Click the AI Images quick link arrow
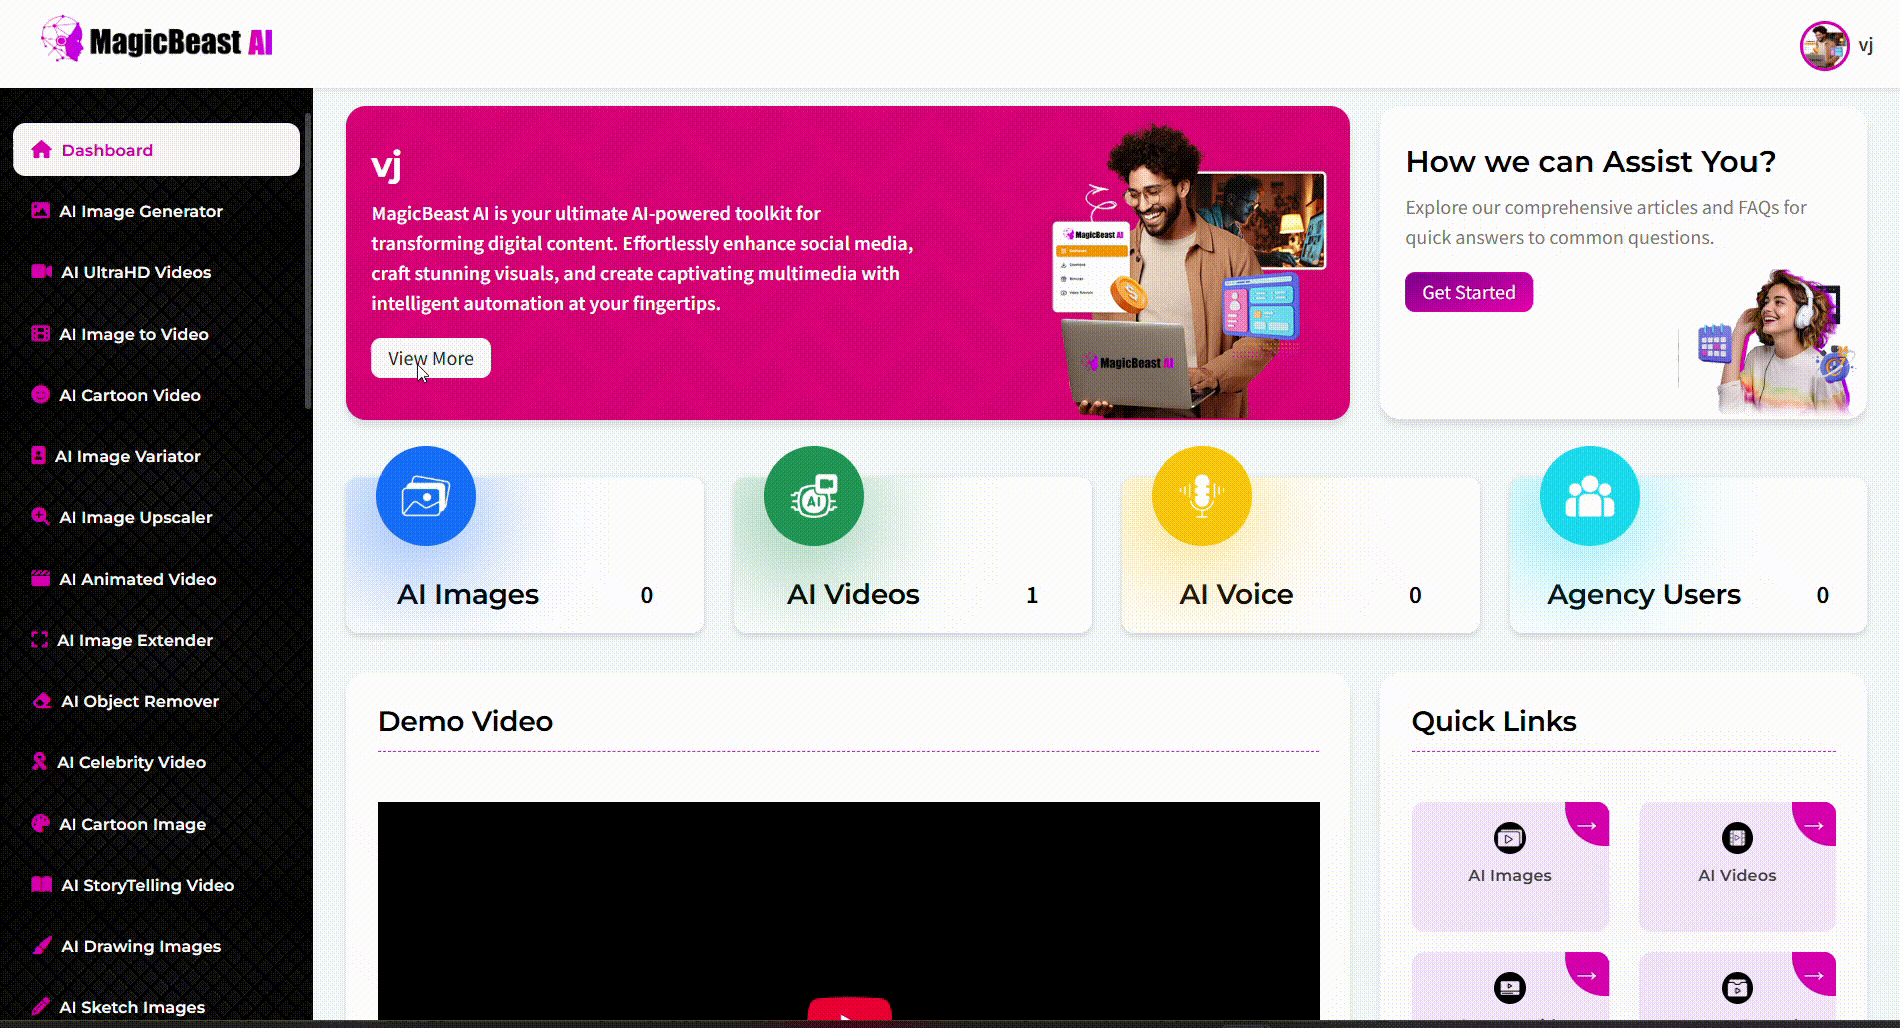The image size is (1900, 1028). point(1587,824)
